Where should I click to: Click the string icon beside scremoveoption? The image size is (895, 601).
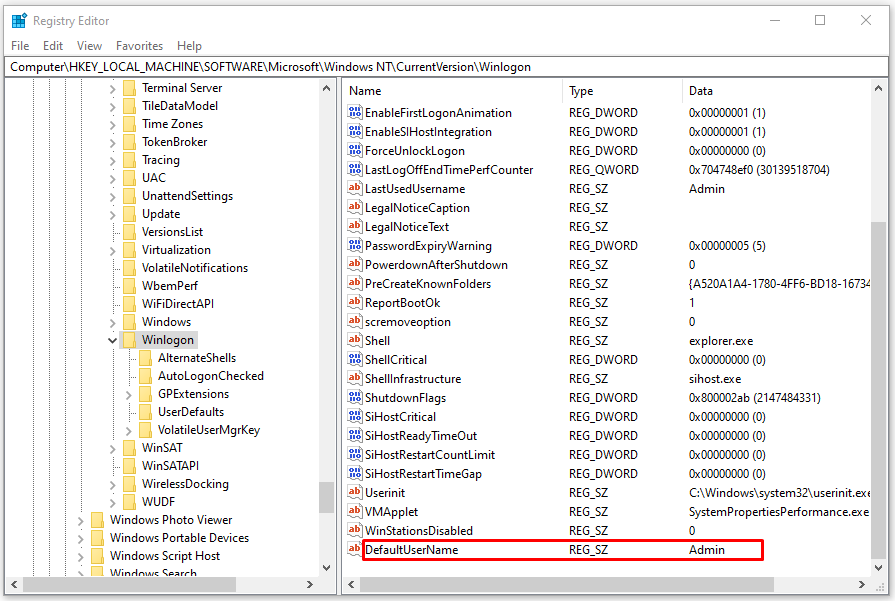(354, 321)
